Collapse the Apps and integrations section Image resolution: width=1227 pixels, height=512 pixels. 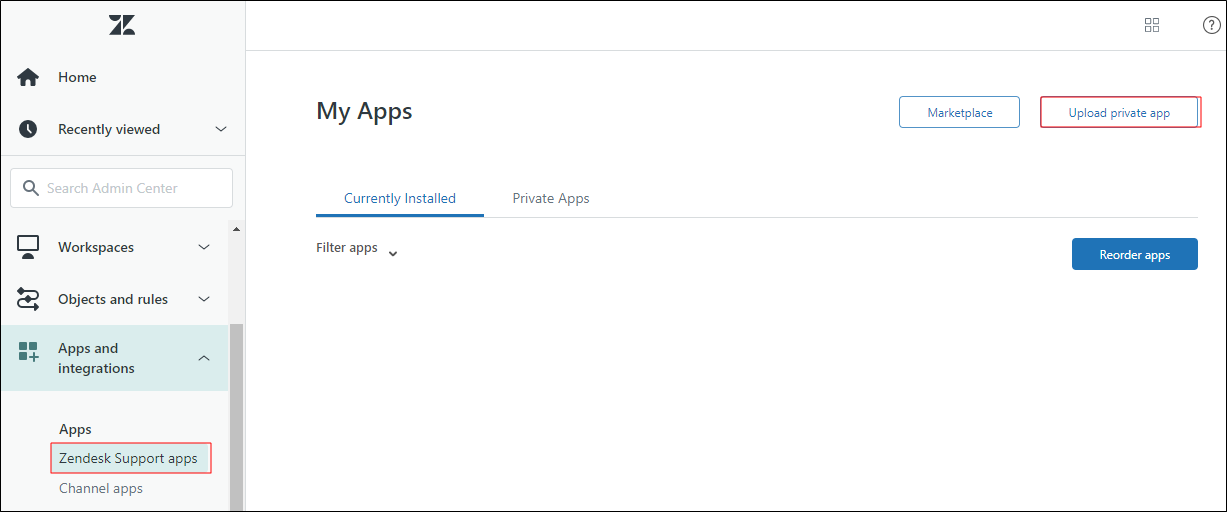click(x=204, y=358)
